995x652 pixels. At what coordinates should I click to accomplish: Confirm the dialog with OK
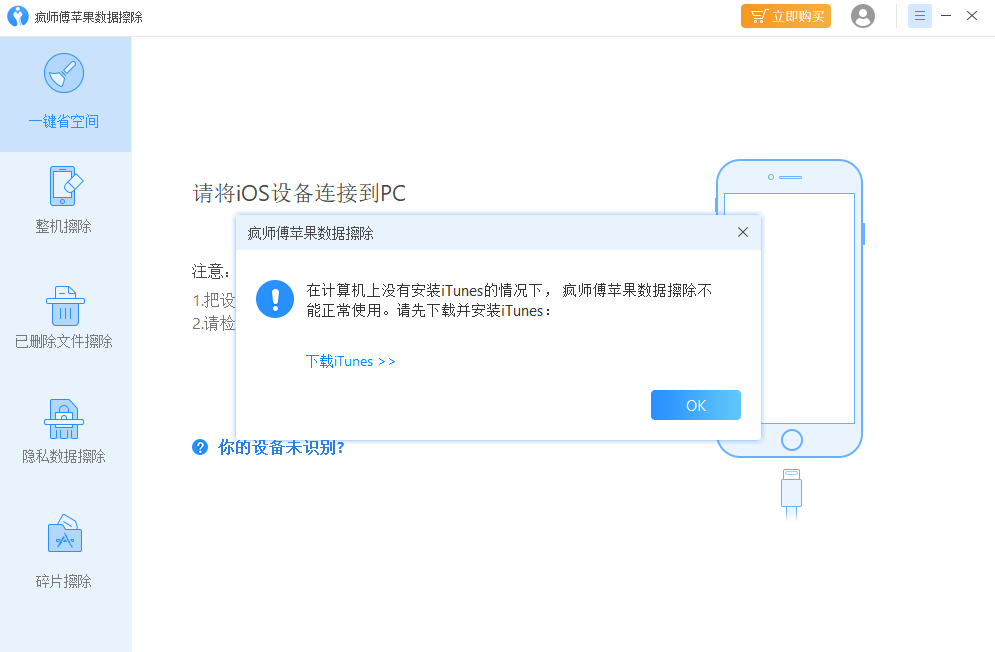coord(695,405)
